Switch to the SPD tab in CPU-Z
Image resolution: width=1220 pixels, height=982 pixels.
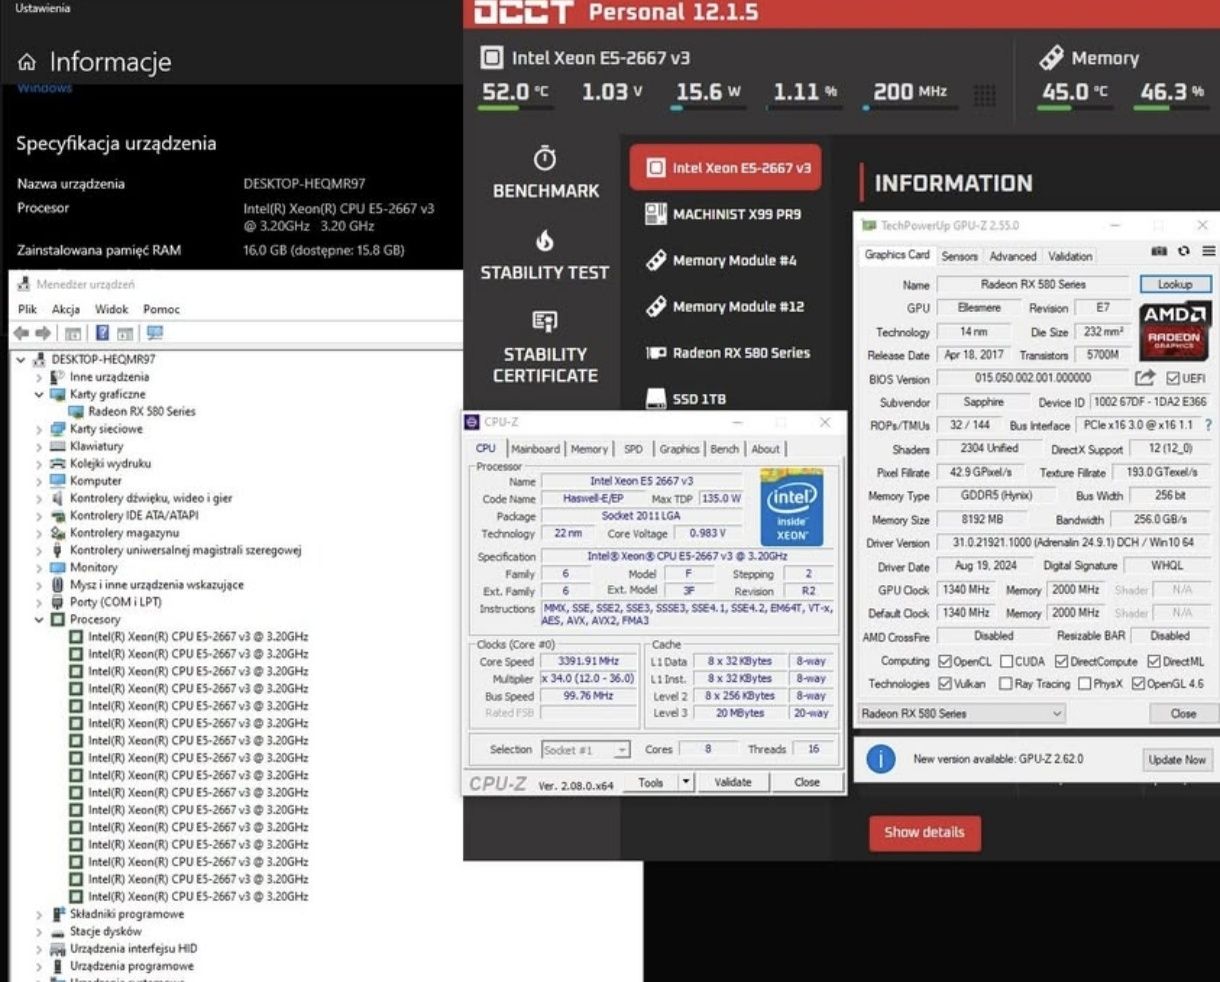coord(633,449)
